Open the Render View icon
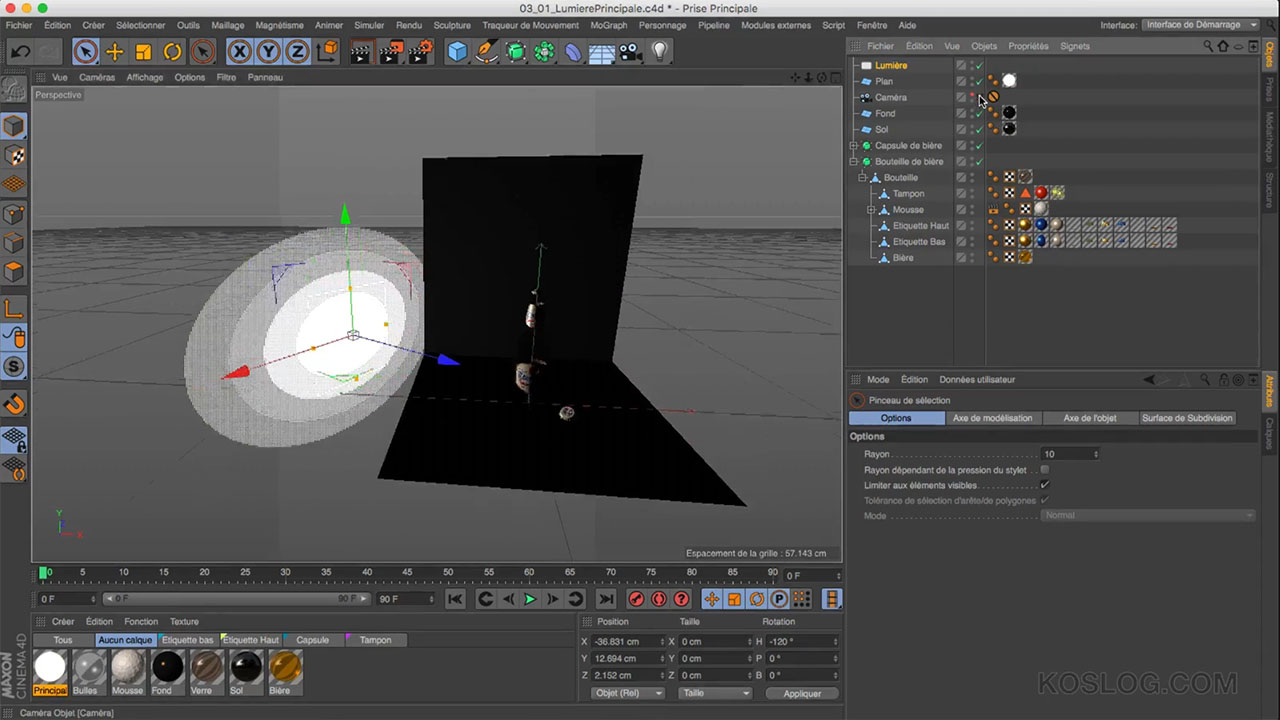1280x720 pixels. 360,52
